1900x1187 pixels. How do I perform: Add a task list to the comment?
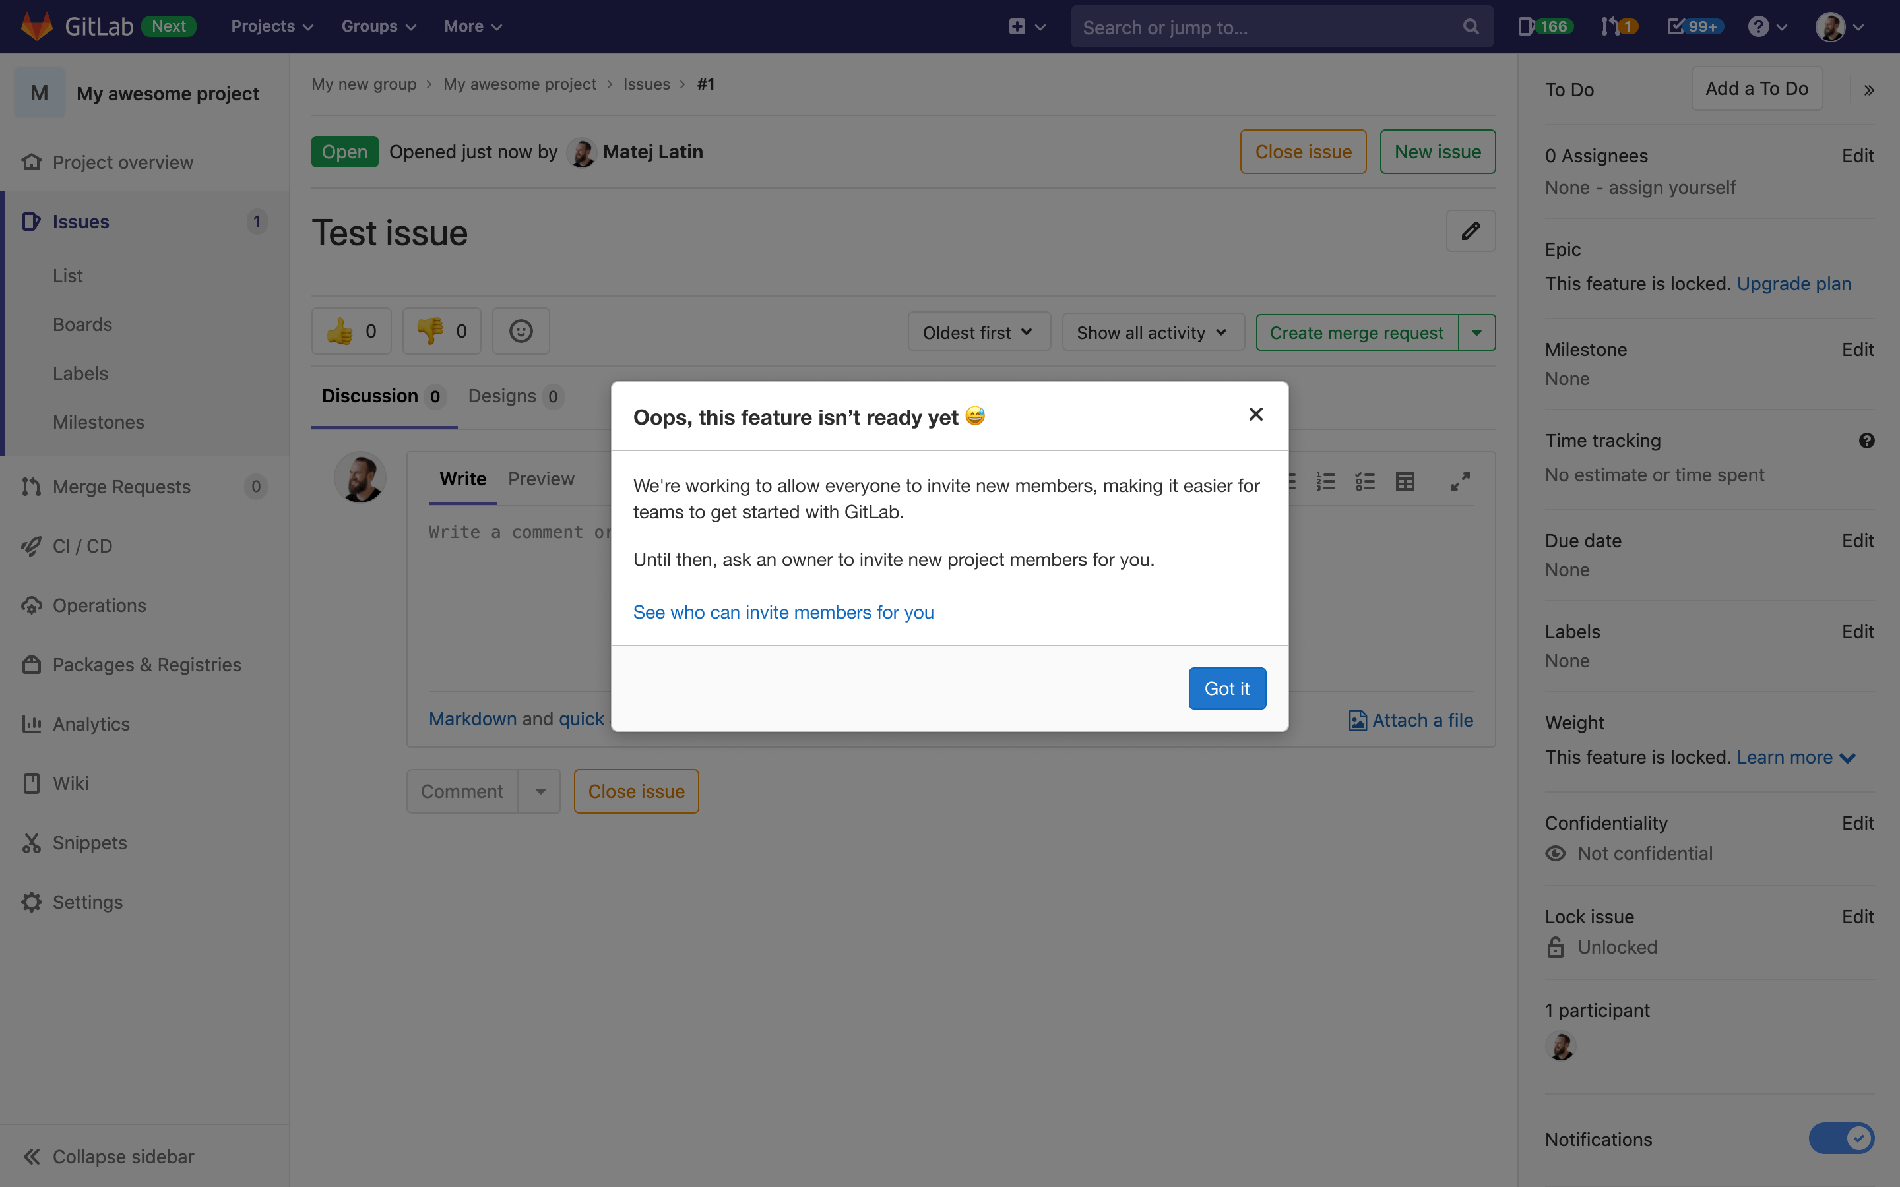click(x=1364, y=481)
